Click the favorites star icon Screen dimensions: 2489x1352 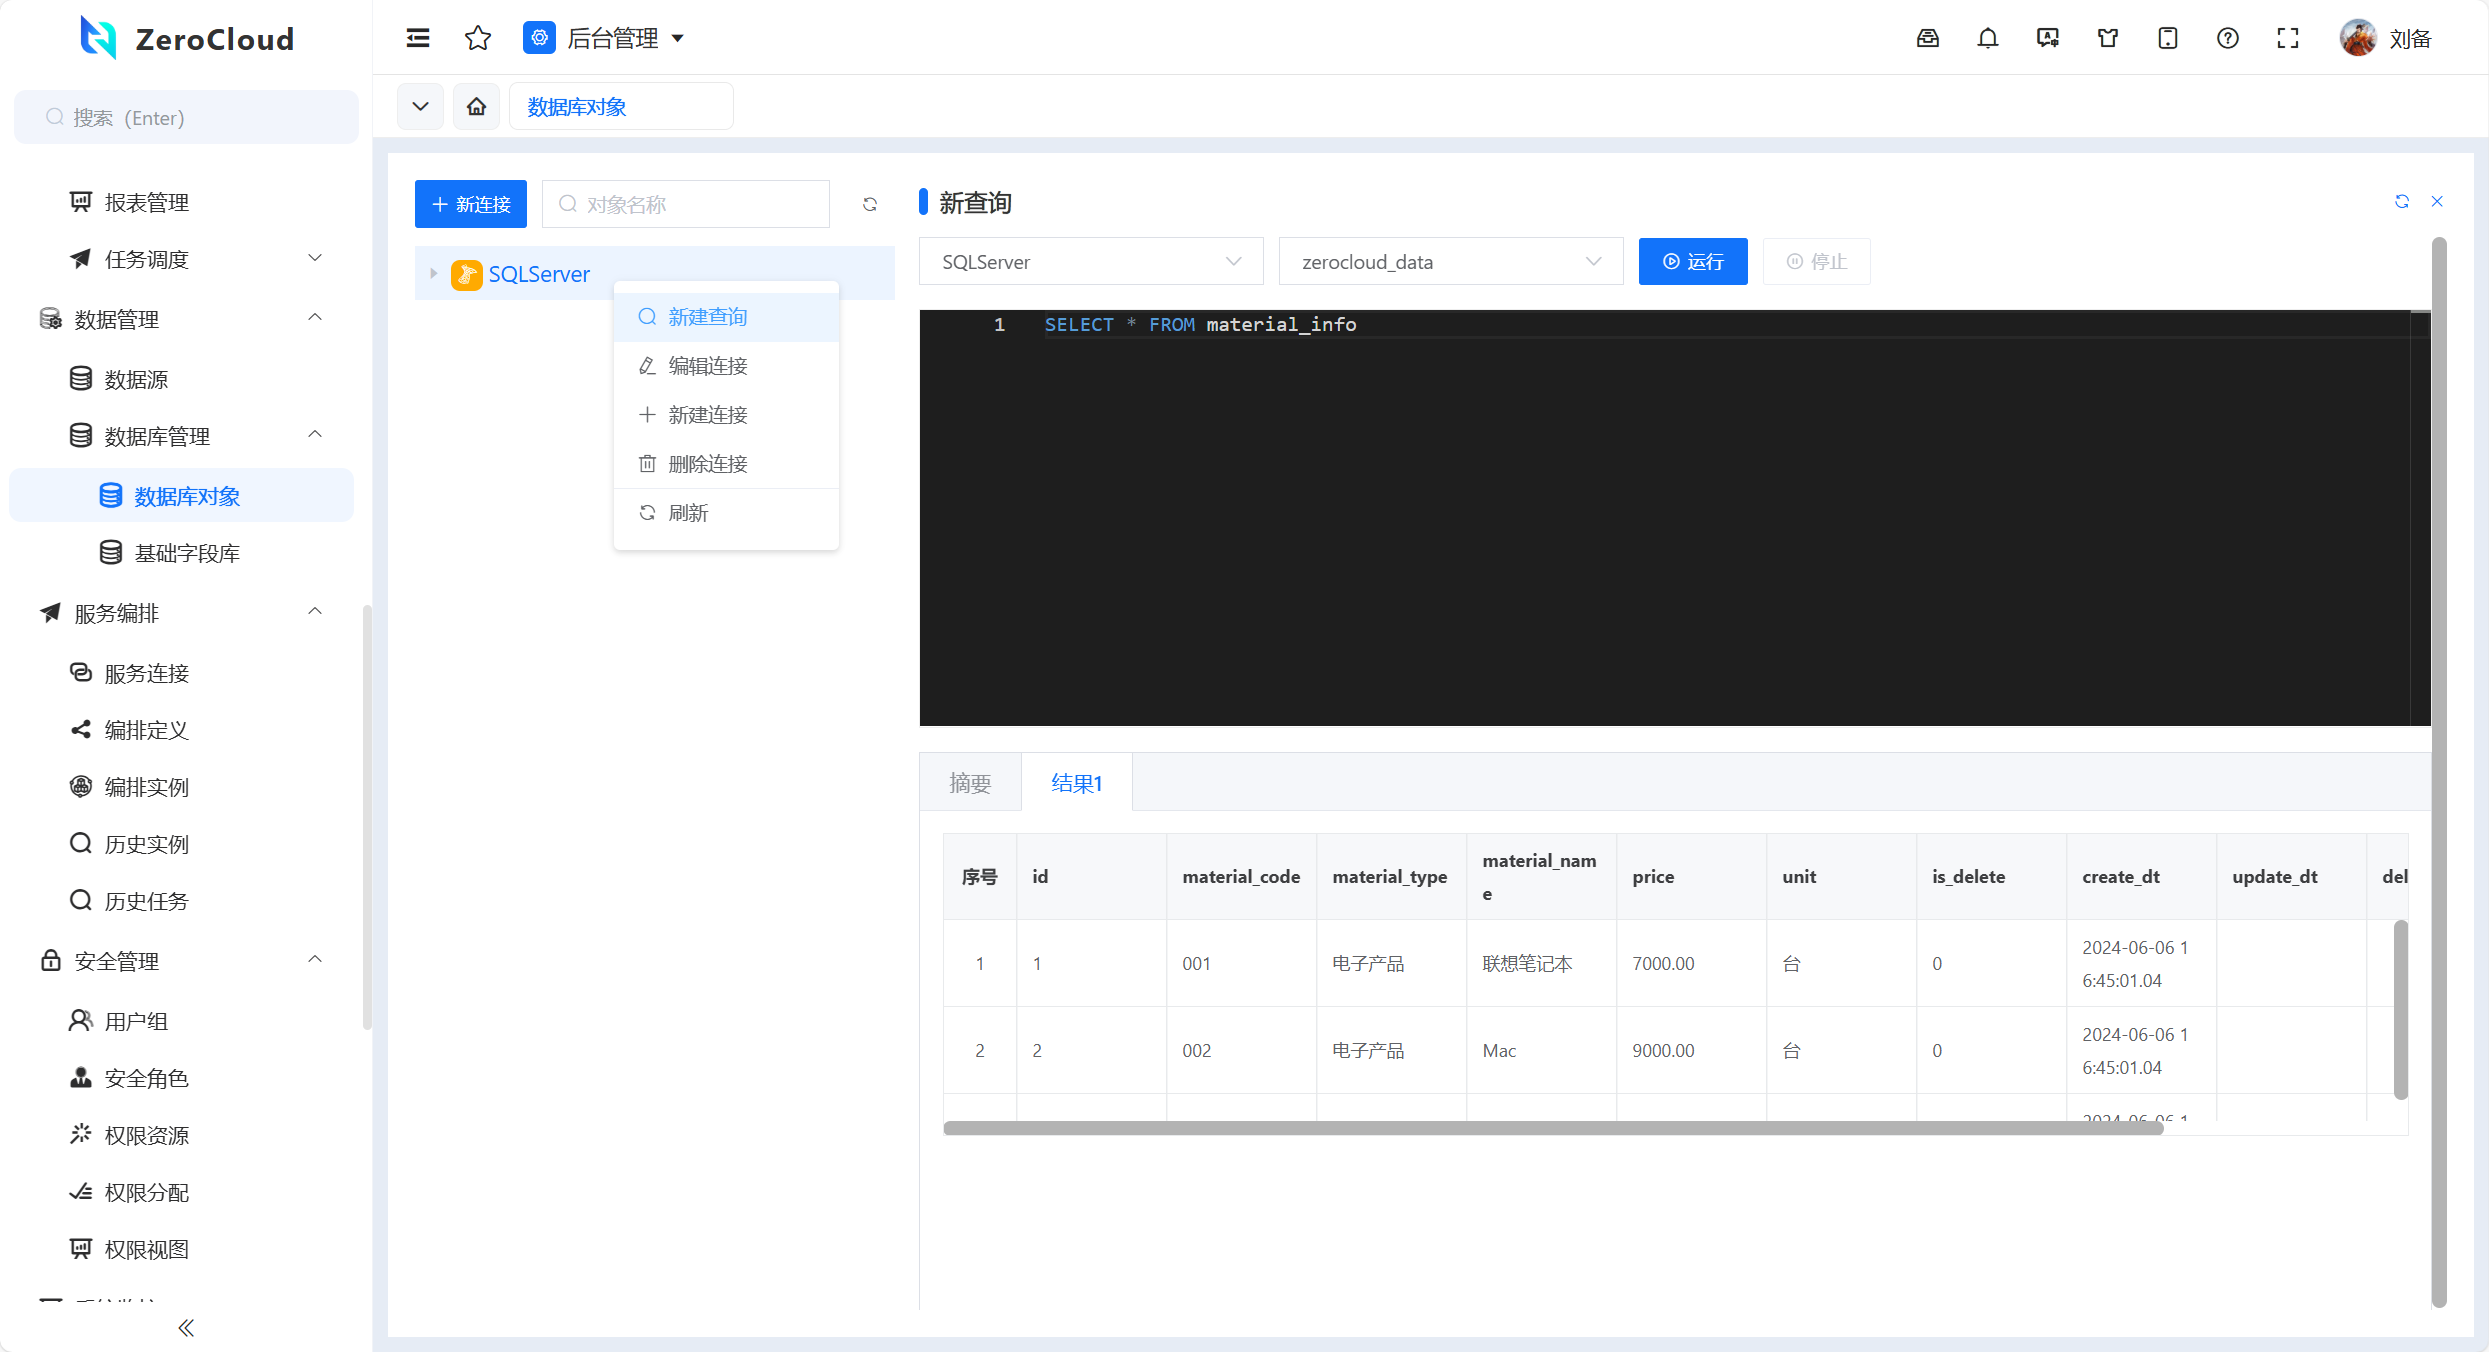(x=478, y=38)
